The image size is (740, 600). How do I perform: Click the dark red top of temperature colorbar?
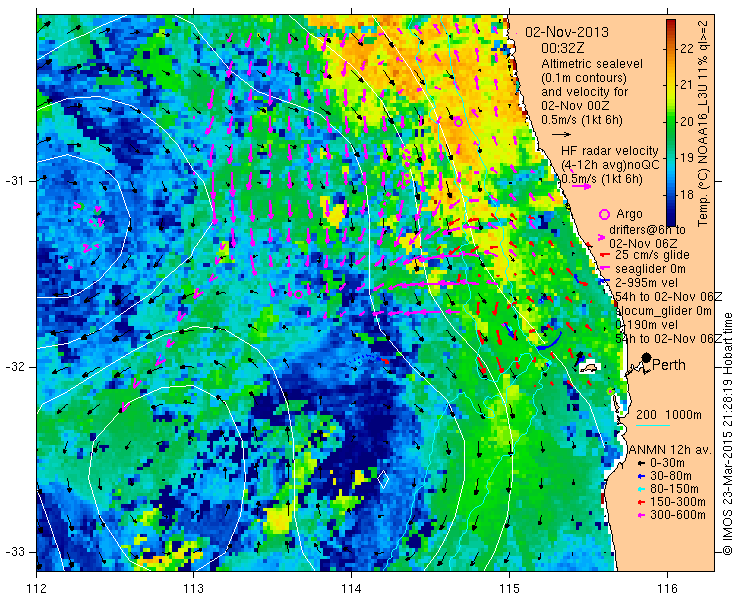click(671, 24)
